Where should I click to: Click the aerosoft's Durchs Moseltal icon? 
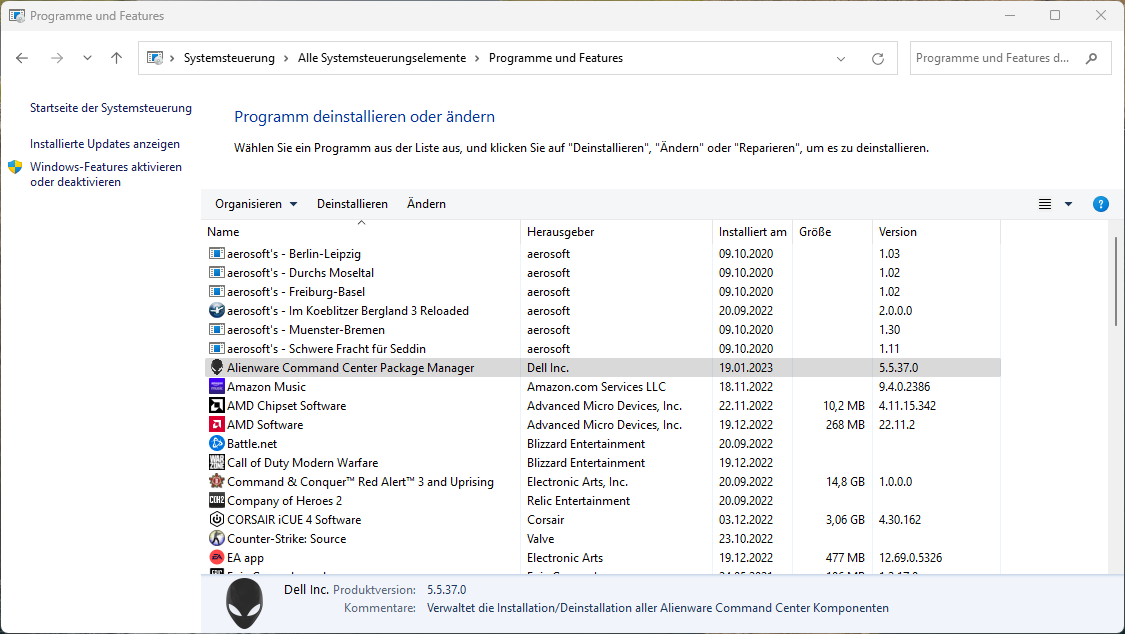click(x=216, y=273)
